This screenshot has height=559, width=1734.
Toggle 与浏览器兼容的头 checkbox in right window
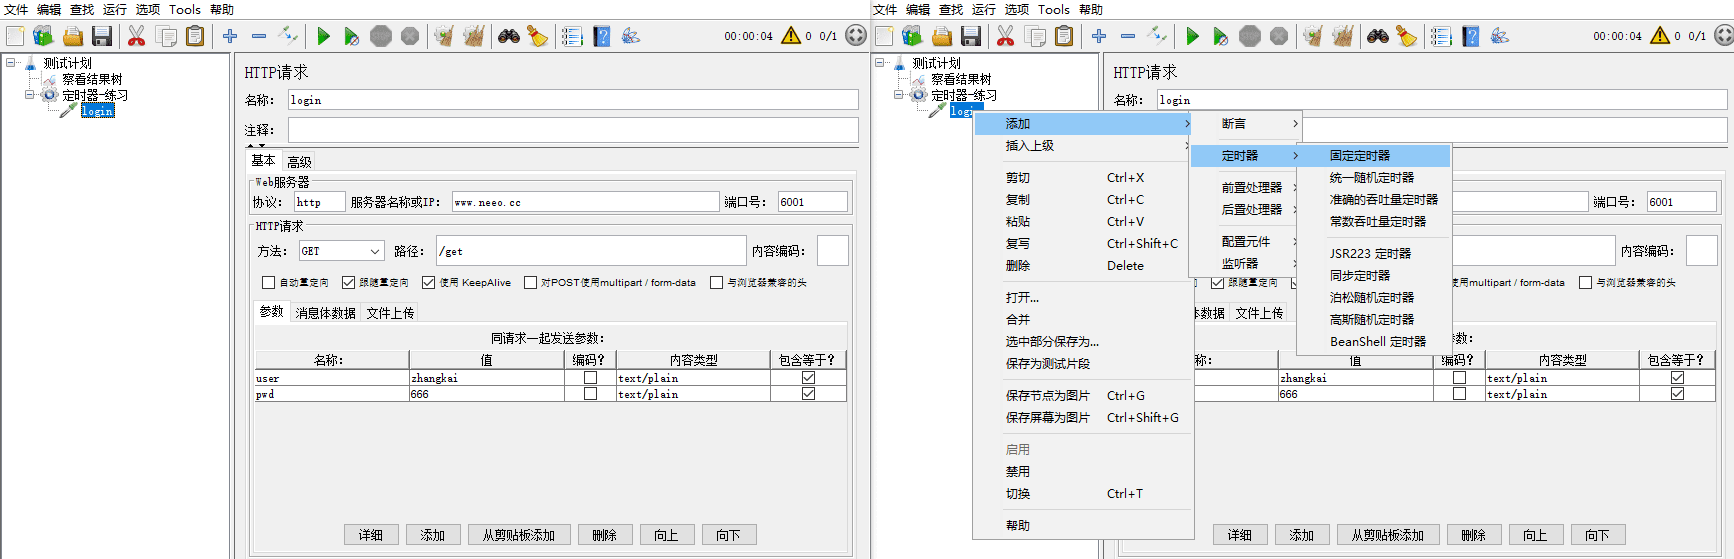pos(1585,282)
